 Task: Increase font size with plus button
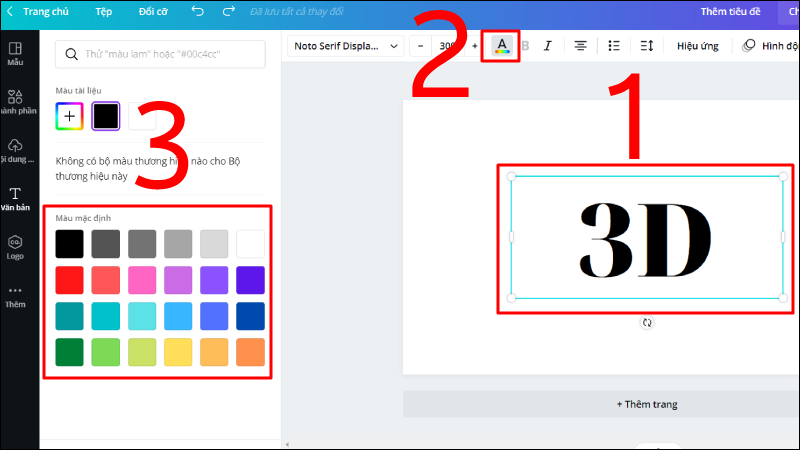(x=474, y=46)
